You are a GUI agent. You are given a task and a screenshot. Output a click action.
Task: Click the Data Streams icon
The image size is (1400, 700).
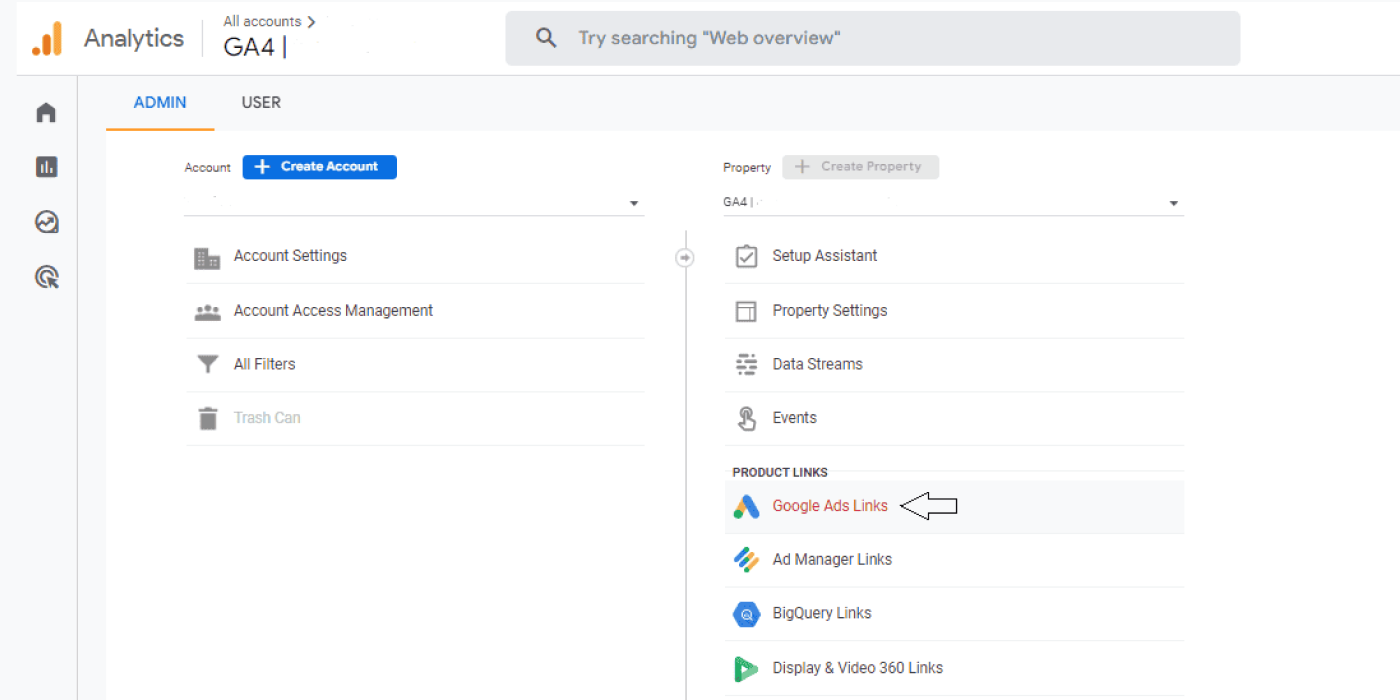click(x=746, y=365)
